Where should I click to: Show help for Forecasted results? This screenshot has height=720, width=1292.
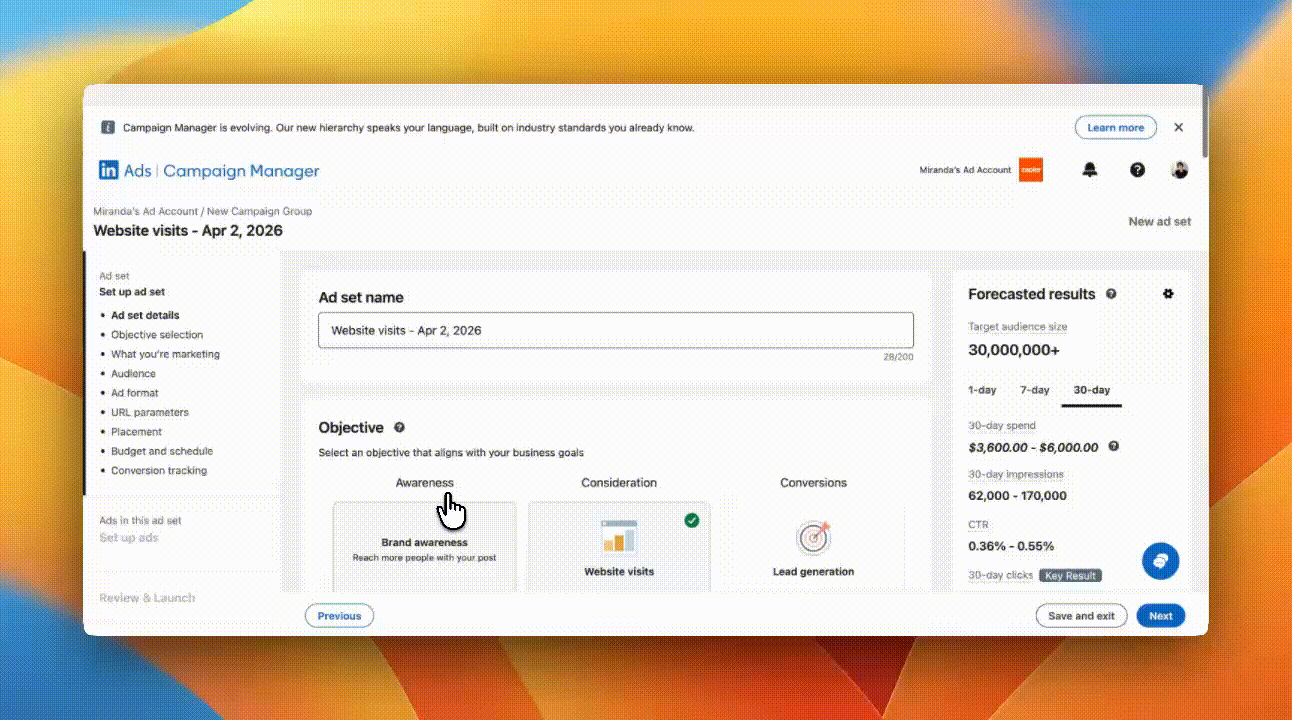pyautogui.click(x=1111, y=295)
